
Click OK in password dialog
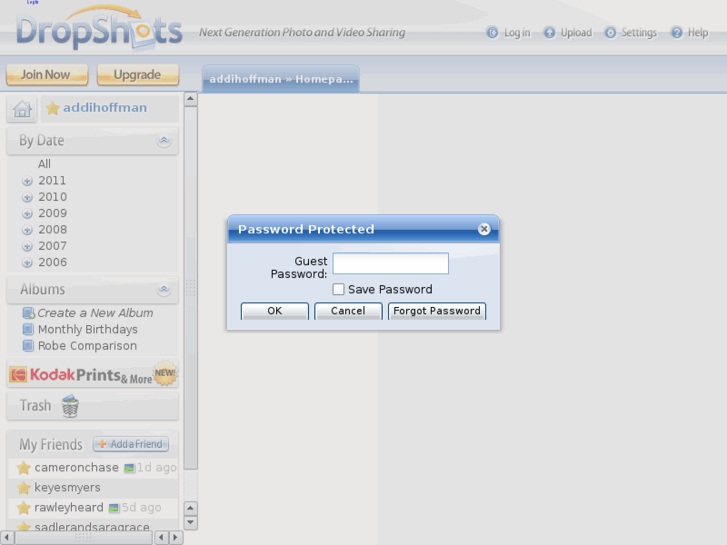click(275, 311)
